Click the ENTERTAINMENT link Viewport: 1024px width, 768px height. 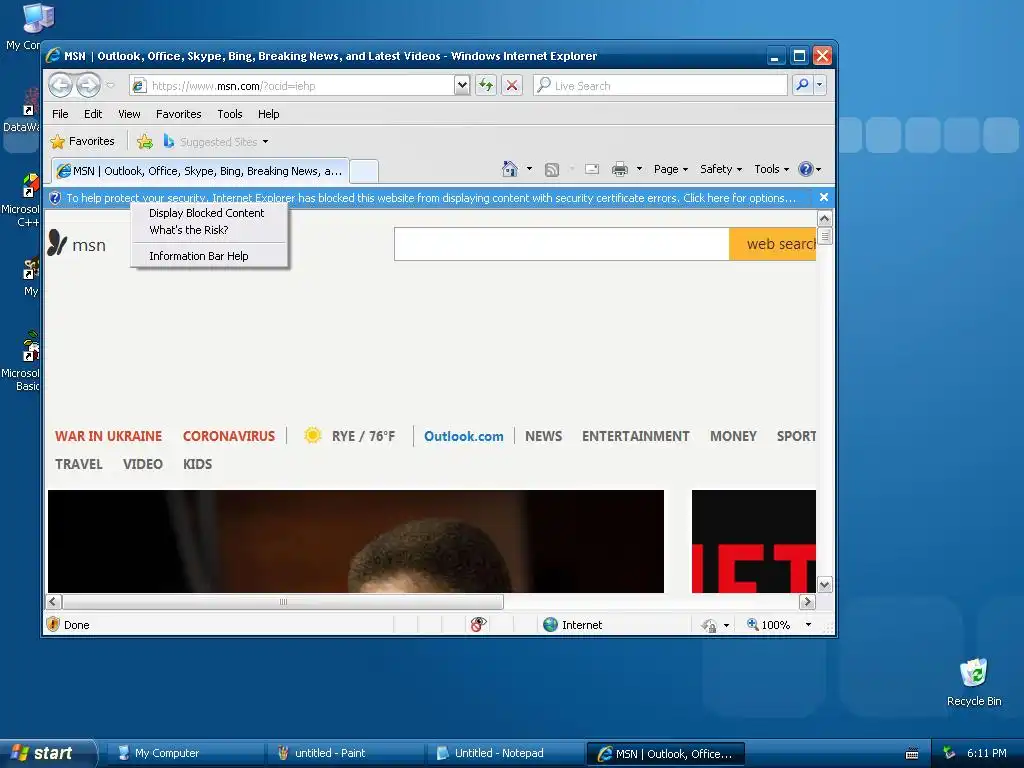[x=635, y=436]
